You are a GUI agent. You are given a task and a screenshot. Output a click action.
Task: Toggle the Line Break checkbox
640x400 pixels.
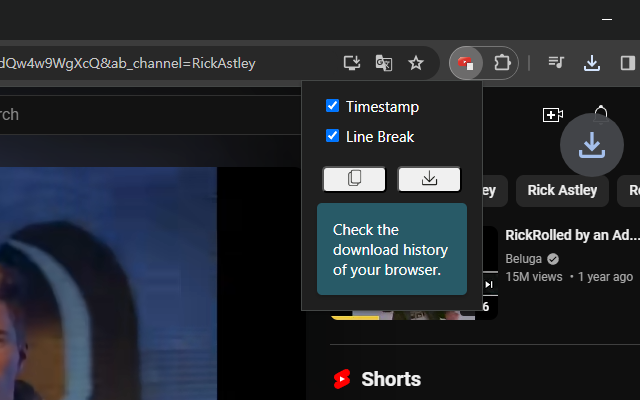click(x=332, y=136)
